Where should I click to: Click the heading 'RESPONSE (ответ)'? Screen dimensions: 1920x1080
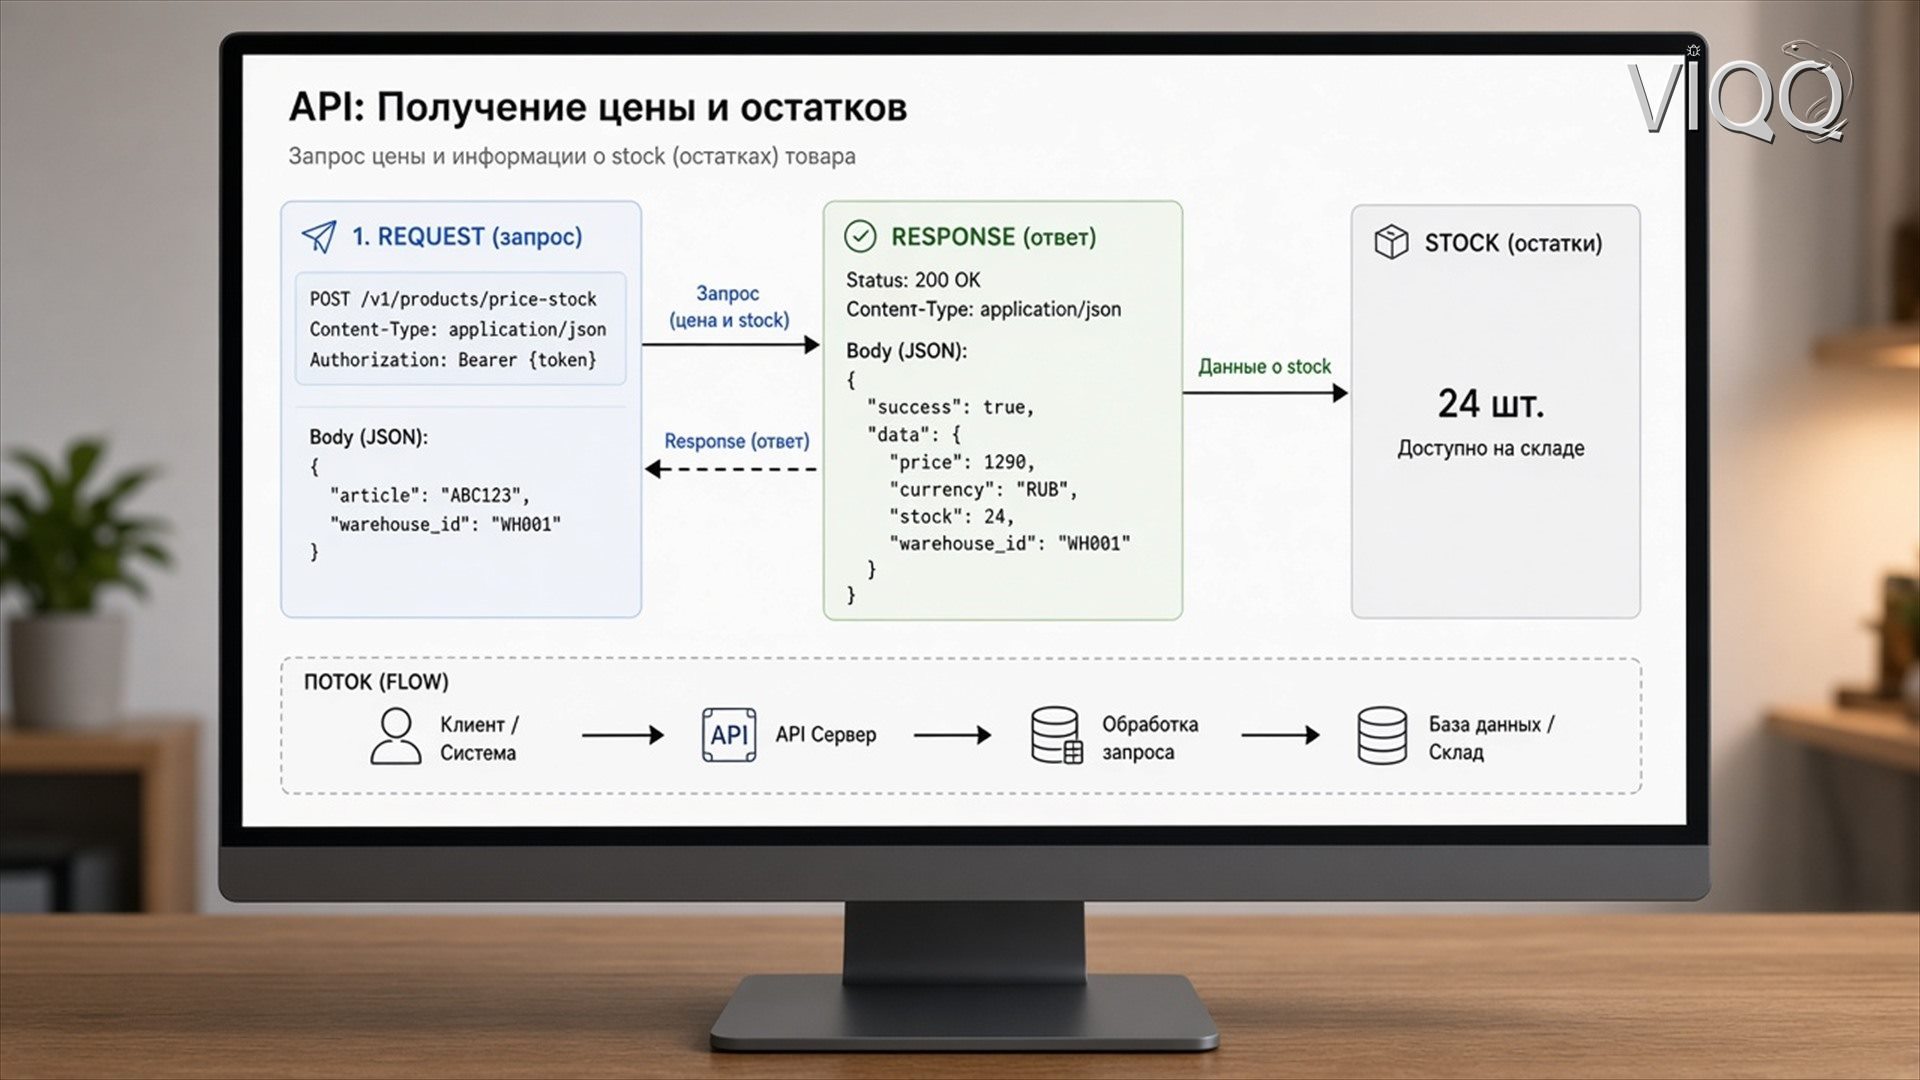pyautogui.click(x=994, y=237)
